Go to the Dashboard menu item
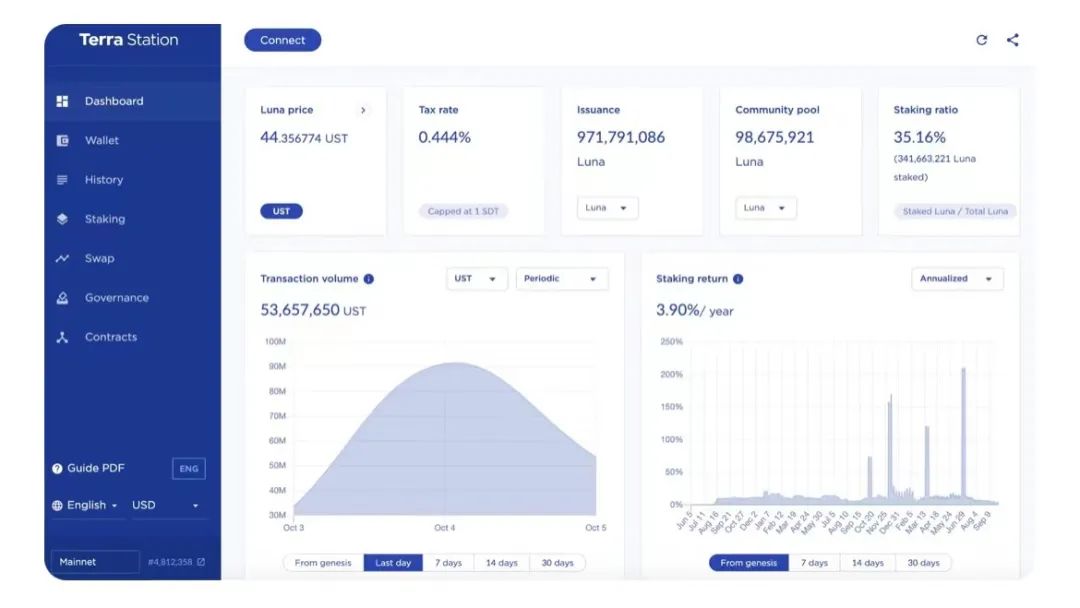The height and width of the screenshot is (608, 1080). point(133,101)
